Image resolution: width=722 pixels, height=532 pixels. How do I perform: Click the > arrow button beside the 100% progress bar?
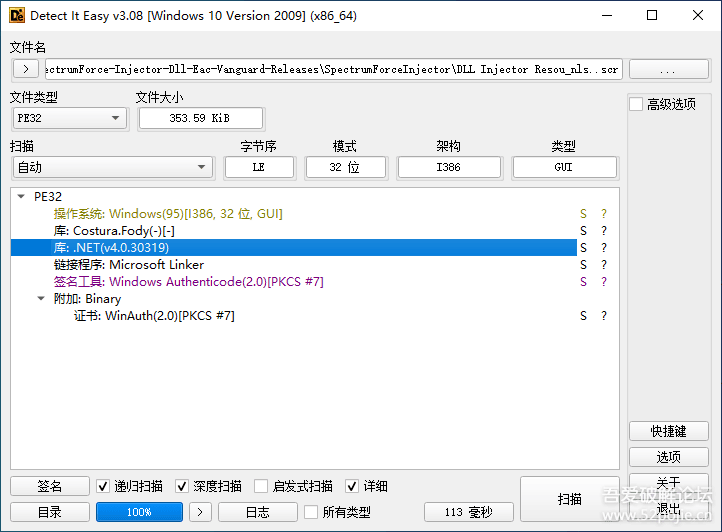(x=200, y=512)
